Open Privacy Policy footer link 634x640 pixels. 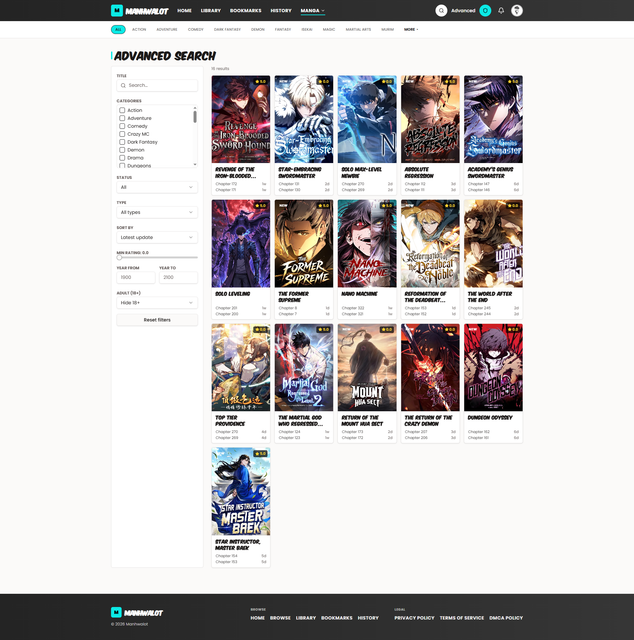coord(414,618)
